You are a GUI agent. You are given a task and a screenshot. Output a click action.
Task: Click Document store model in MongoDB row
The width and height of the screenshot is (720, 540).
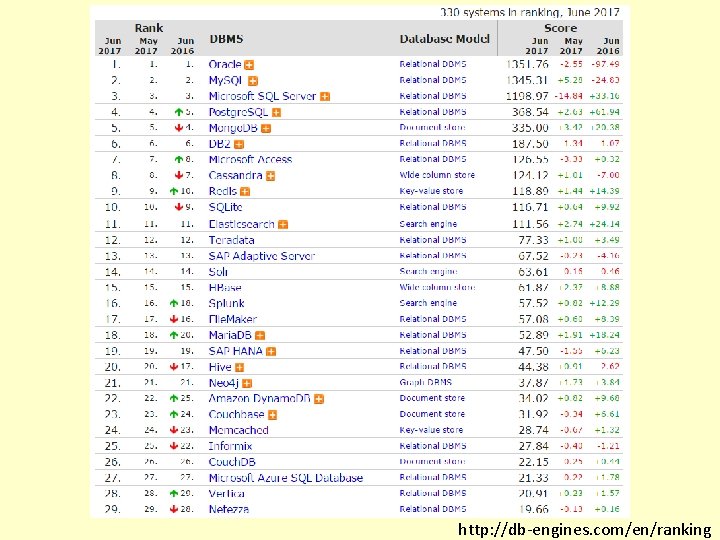click(x=432, y=127)
